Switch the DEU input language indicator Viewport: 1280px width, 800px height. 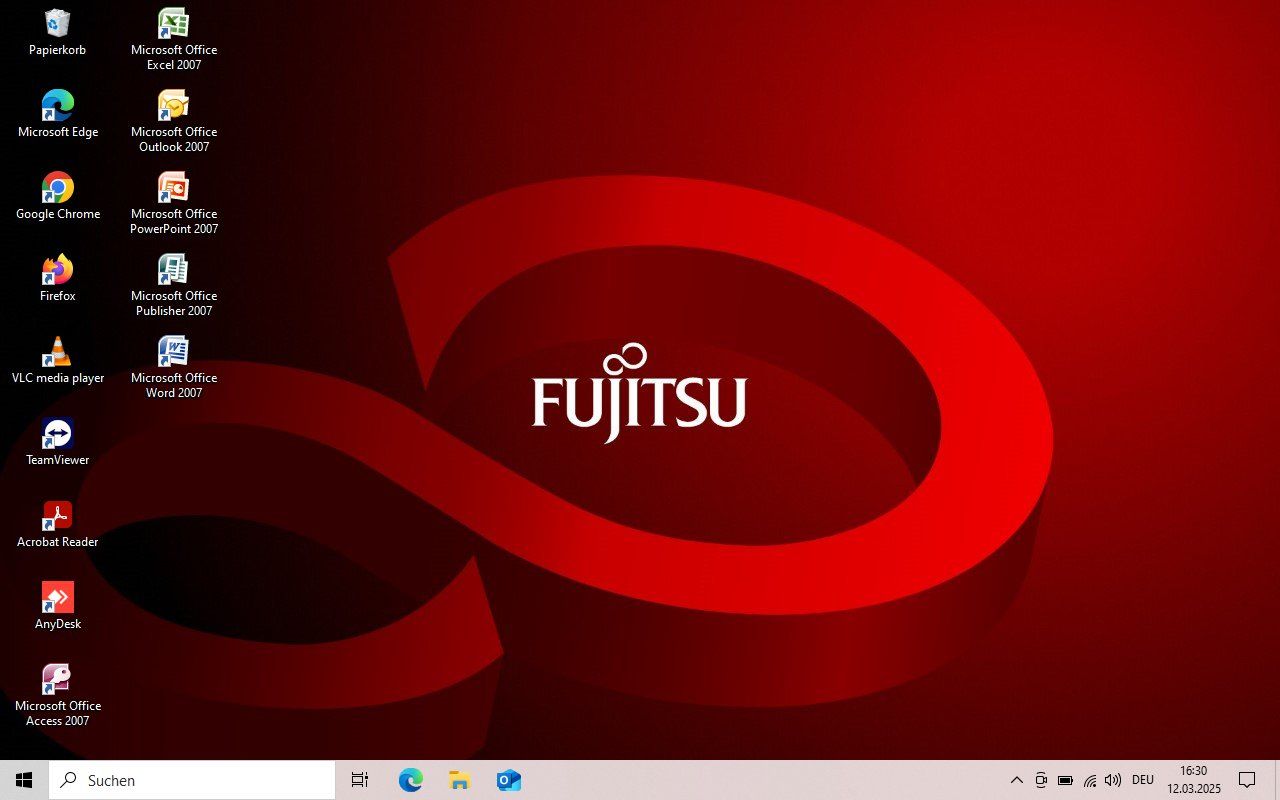[1143, 780]
